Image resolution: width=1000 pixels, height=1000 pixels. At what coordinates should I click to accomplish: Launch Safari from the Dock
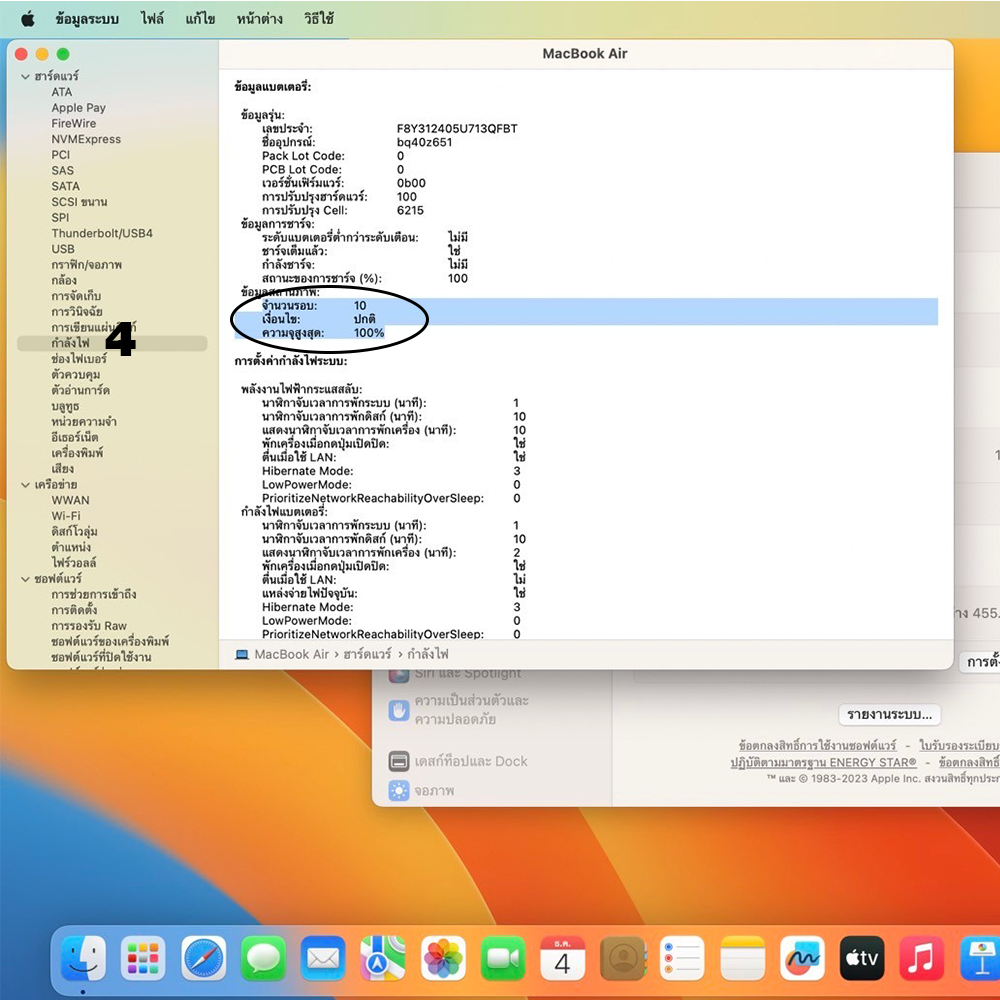tap(204, 959)
